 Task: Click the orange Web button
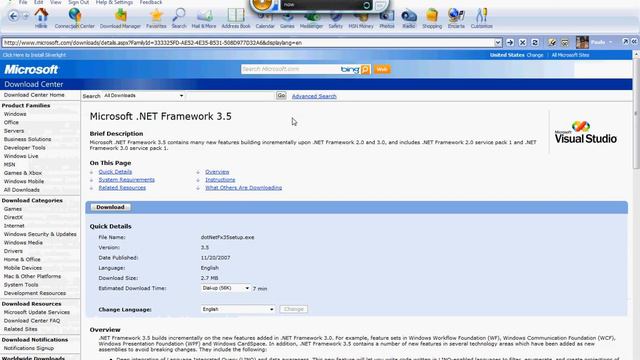pyautogui.click(x=382, y=69)
